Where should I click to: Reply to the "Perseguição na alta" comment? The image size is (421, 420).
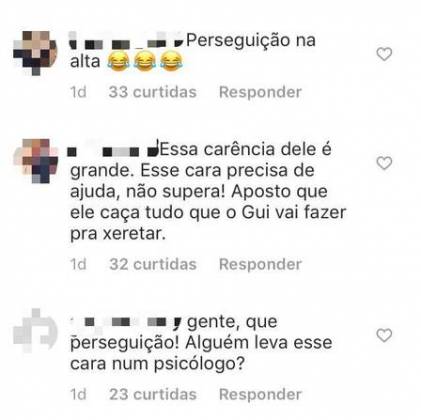point(260,92)
